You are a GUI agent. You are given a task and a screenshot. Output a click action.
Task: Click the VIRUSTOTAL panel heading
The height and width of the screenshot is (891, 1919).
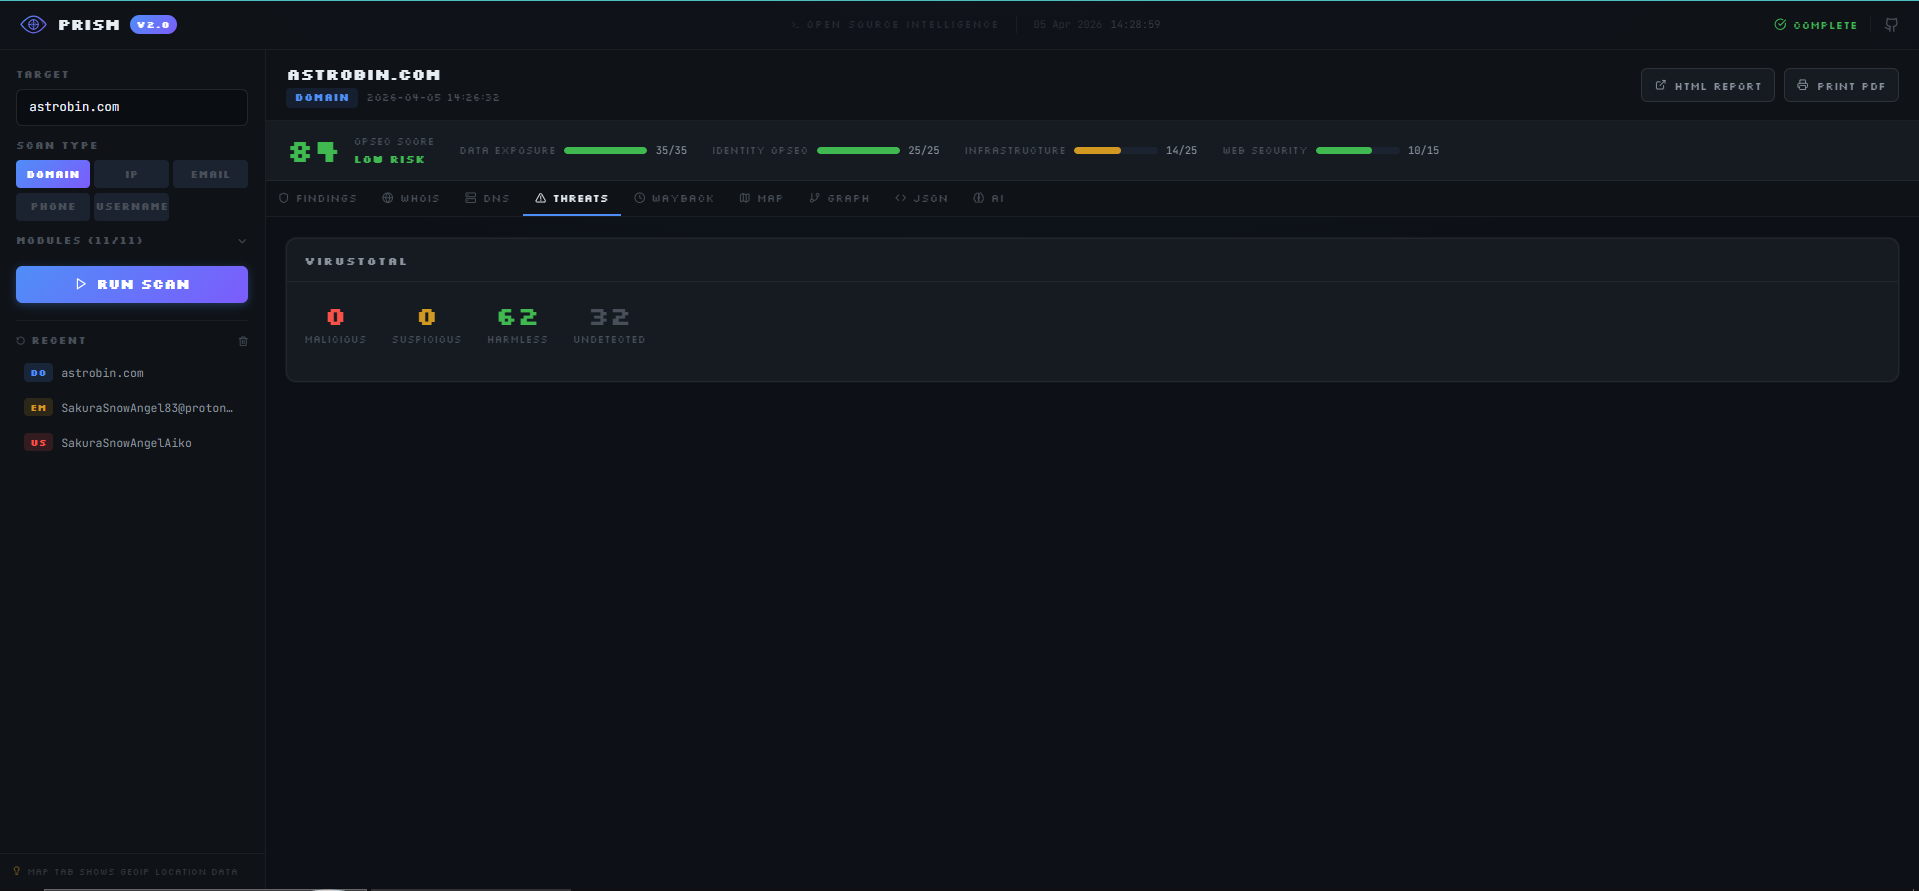356,261
